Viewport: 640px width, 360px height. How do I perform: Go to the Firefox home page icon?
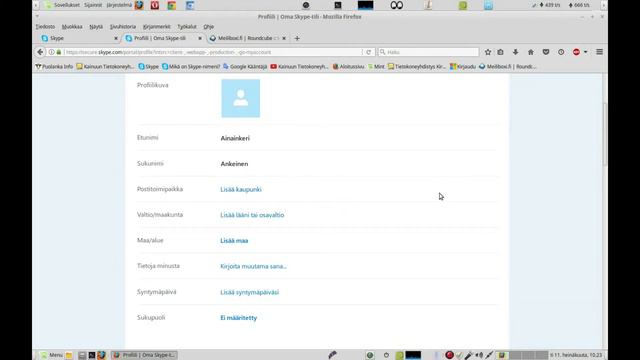(531, 52)
